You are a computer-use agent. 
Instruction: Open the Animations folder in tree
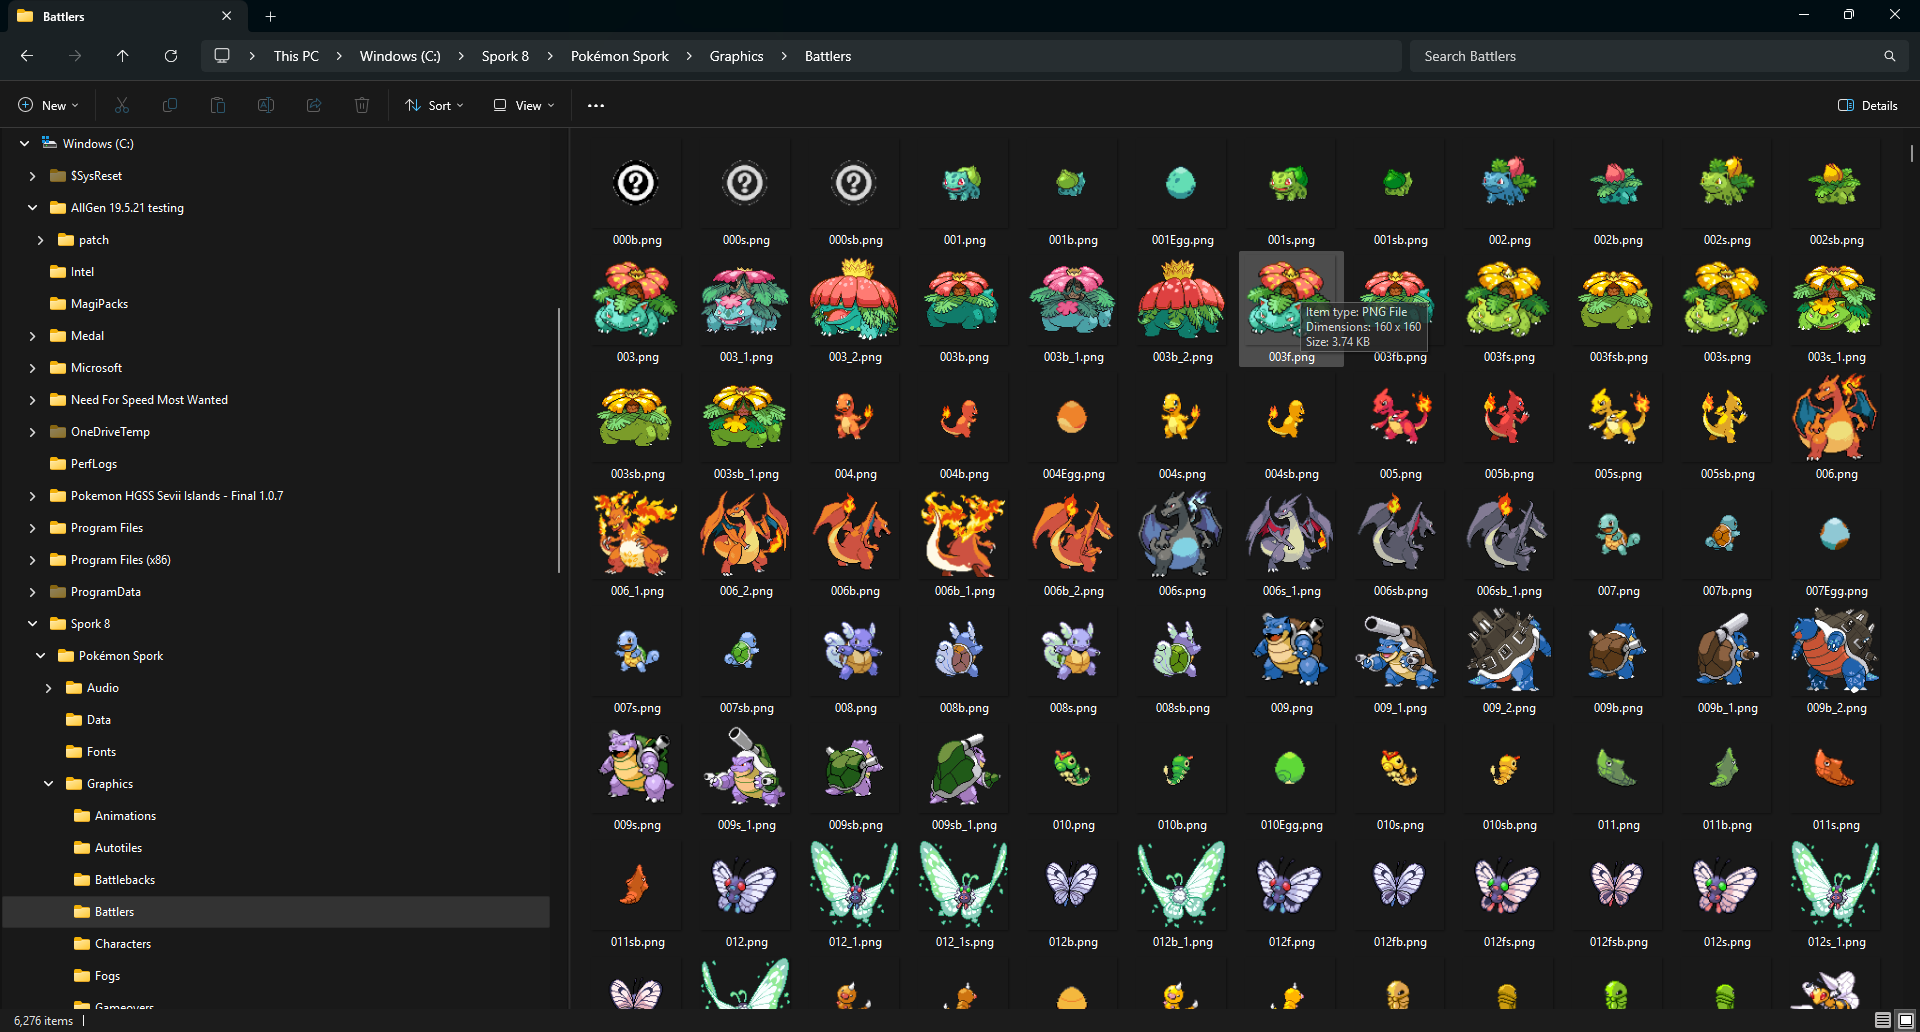point(125,816)
